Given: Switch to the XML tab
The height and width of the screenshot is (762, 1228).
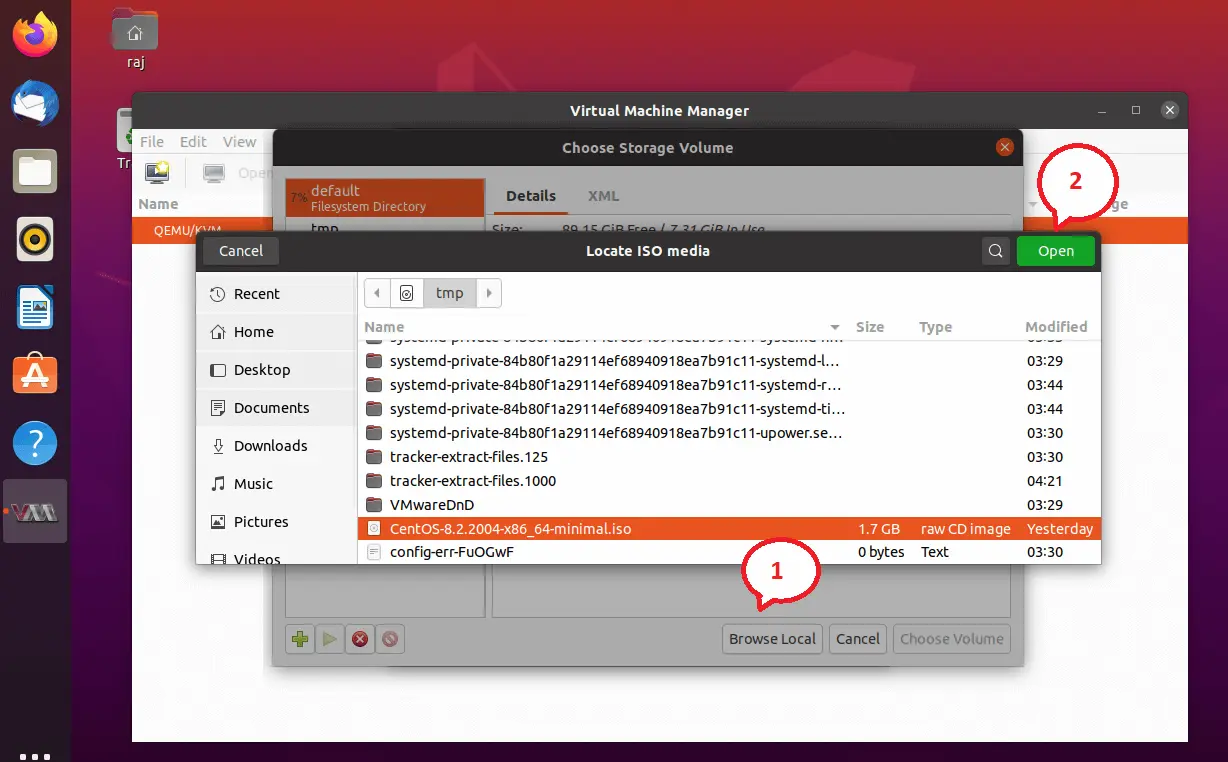Looking at the screenshot, I should tap(604, 196).
